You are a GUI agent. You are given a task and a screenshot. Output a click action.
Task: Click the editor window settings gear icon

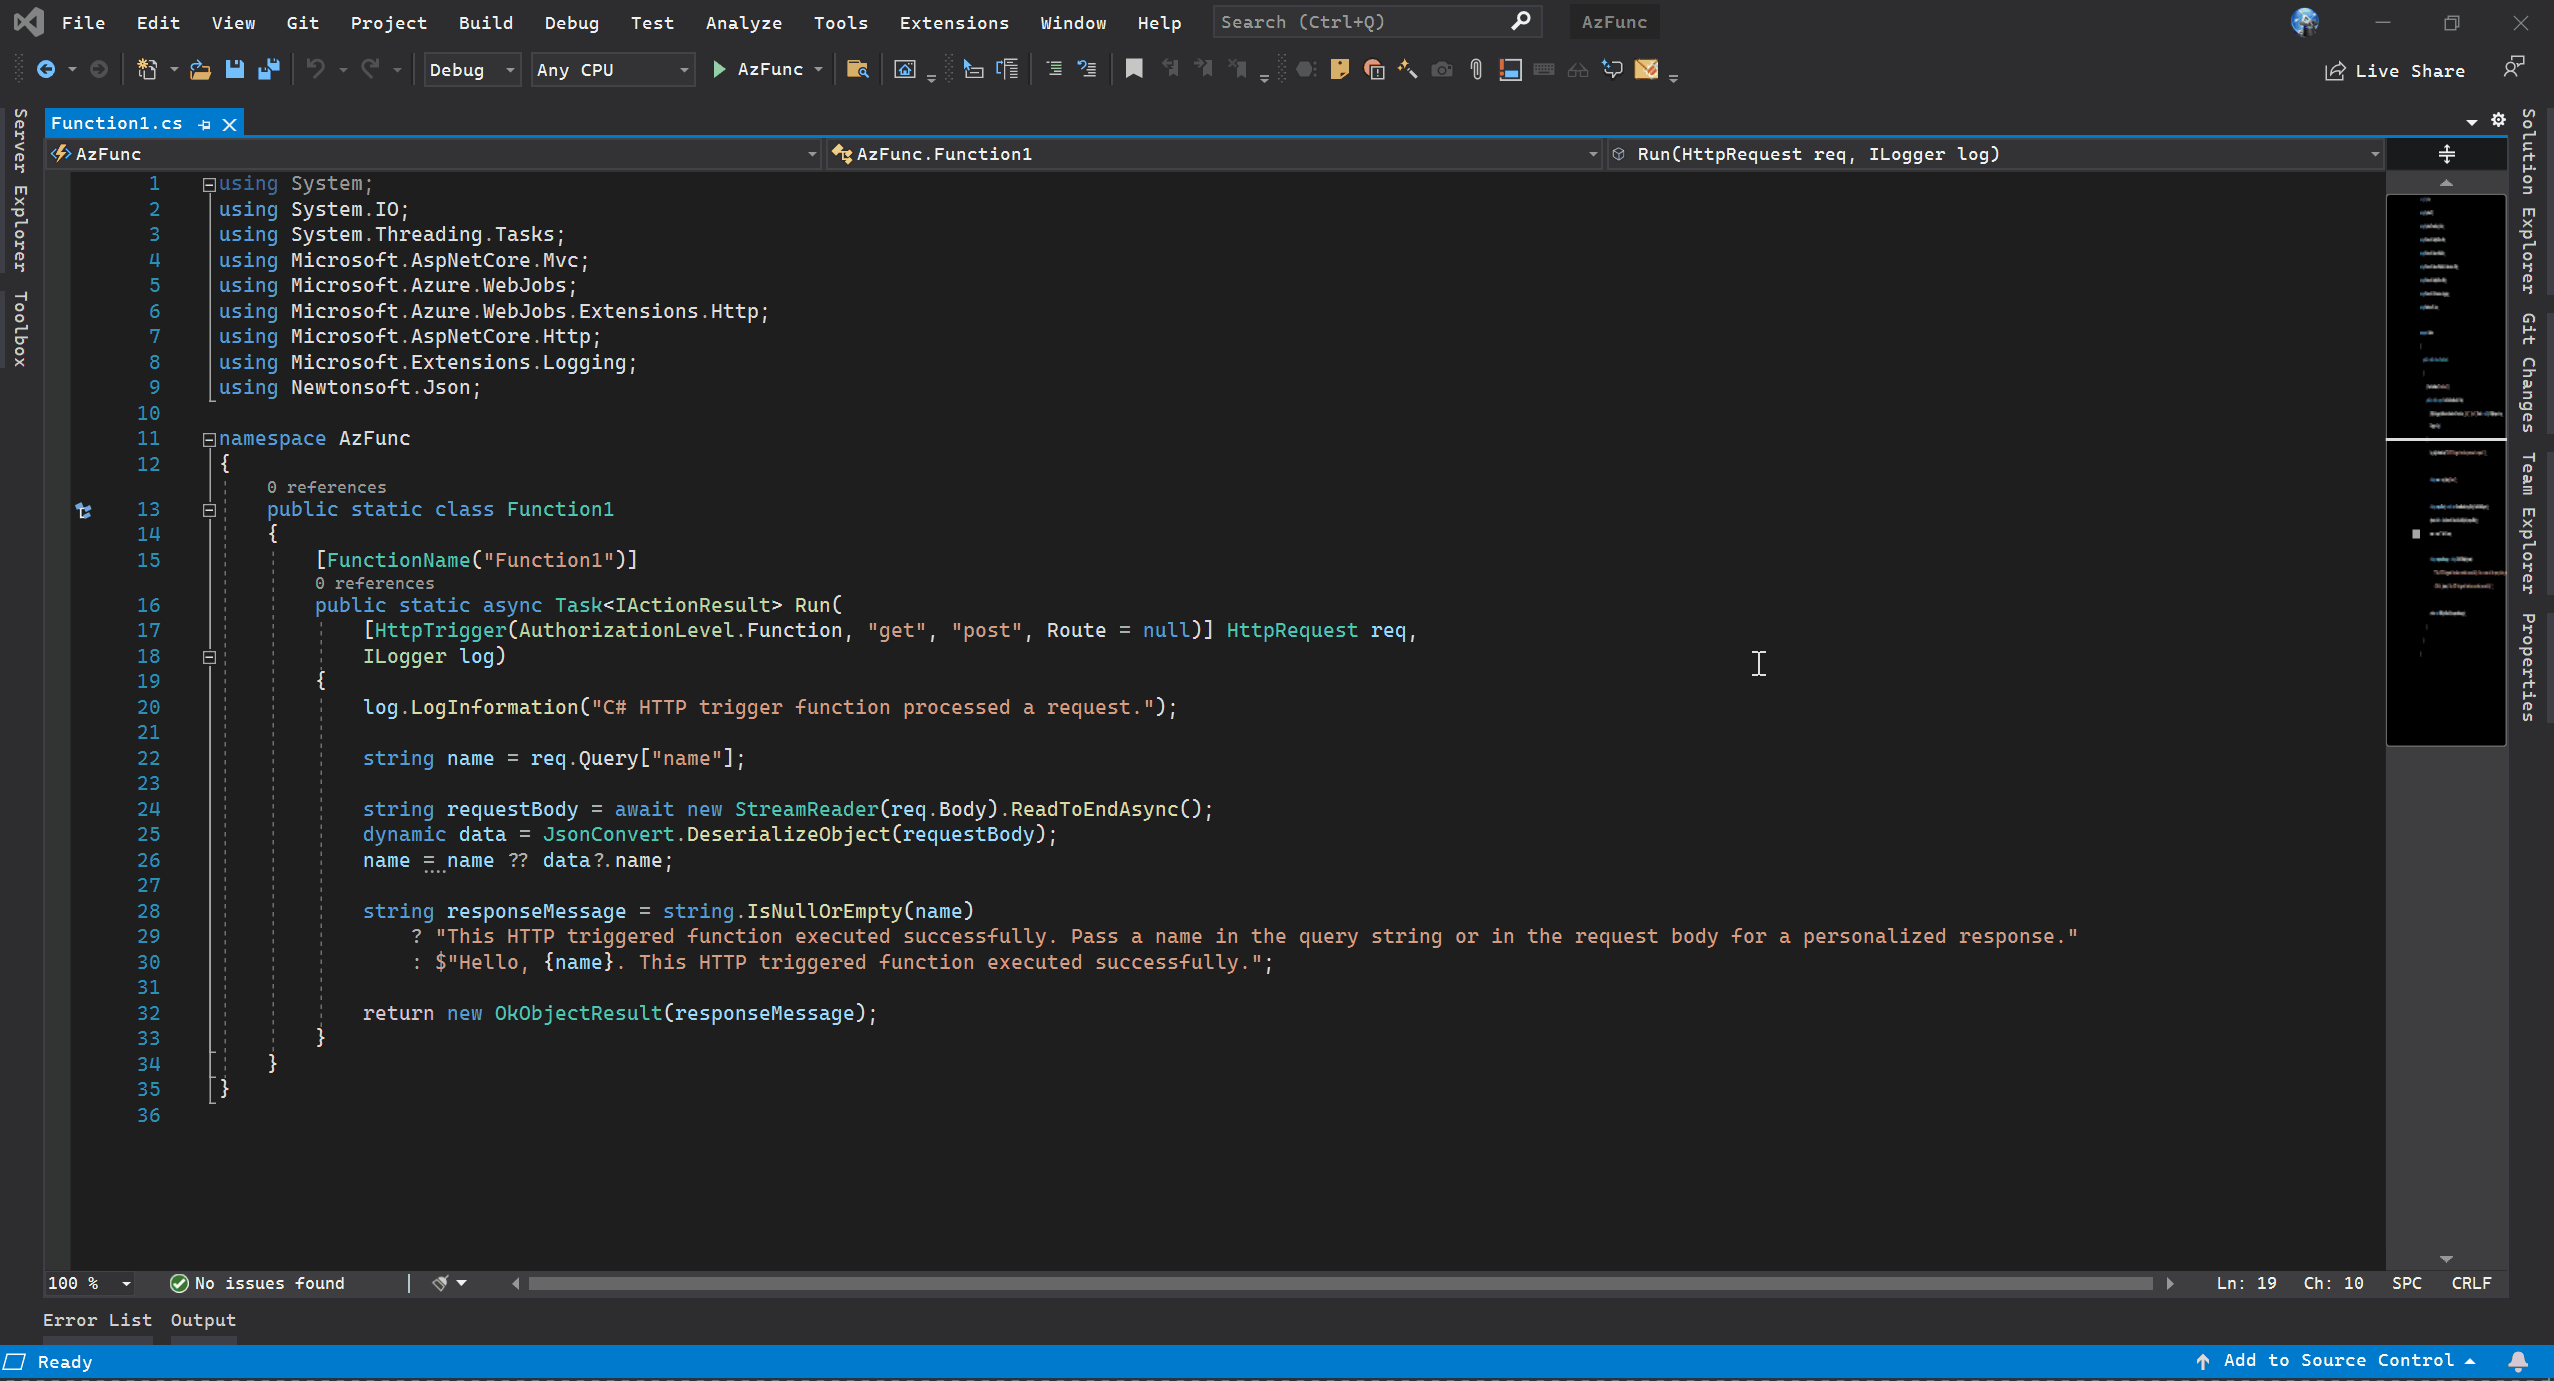point(2498,121)
